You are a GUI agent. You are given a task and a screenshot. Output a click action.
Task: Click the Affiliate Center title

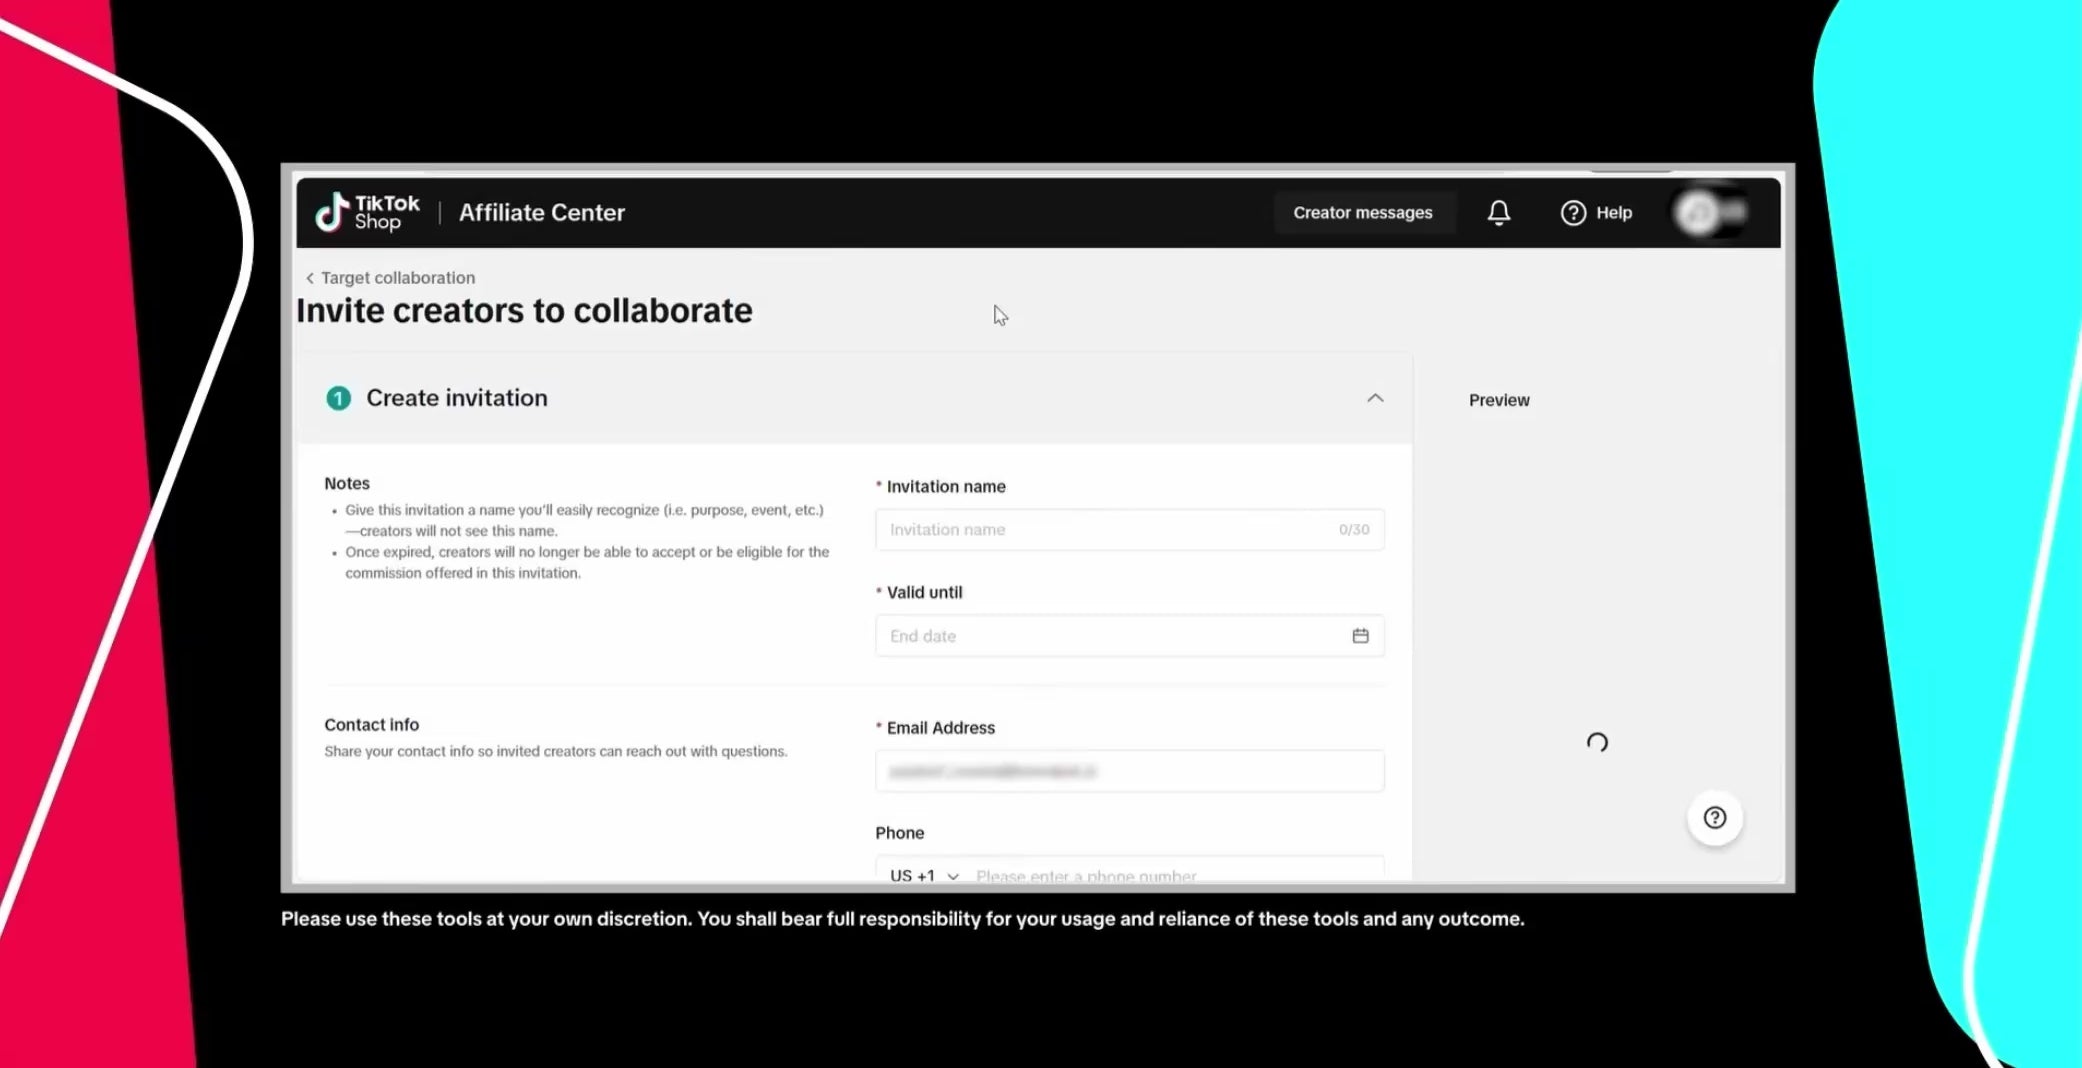542,212
